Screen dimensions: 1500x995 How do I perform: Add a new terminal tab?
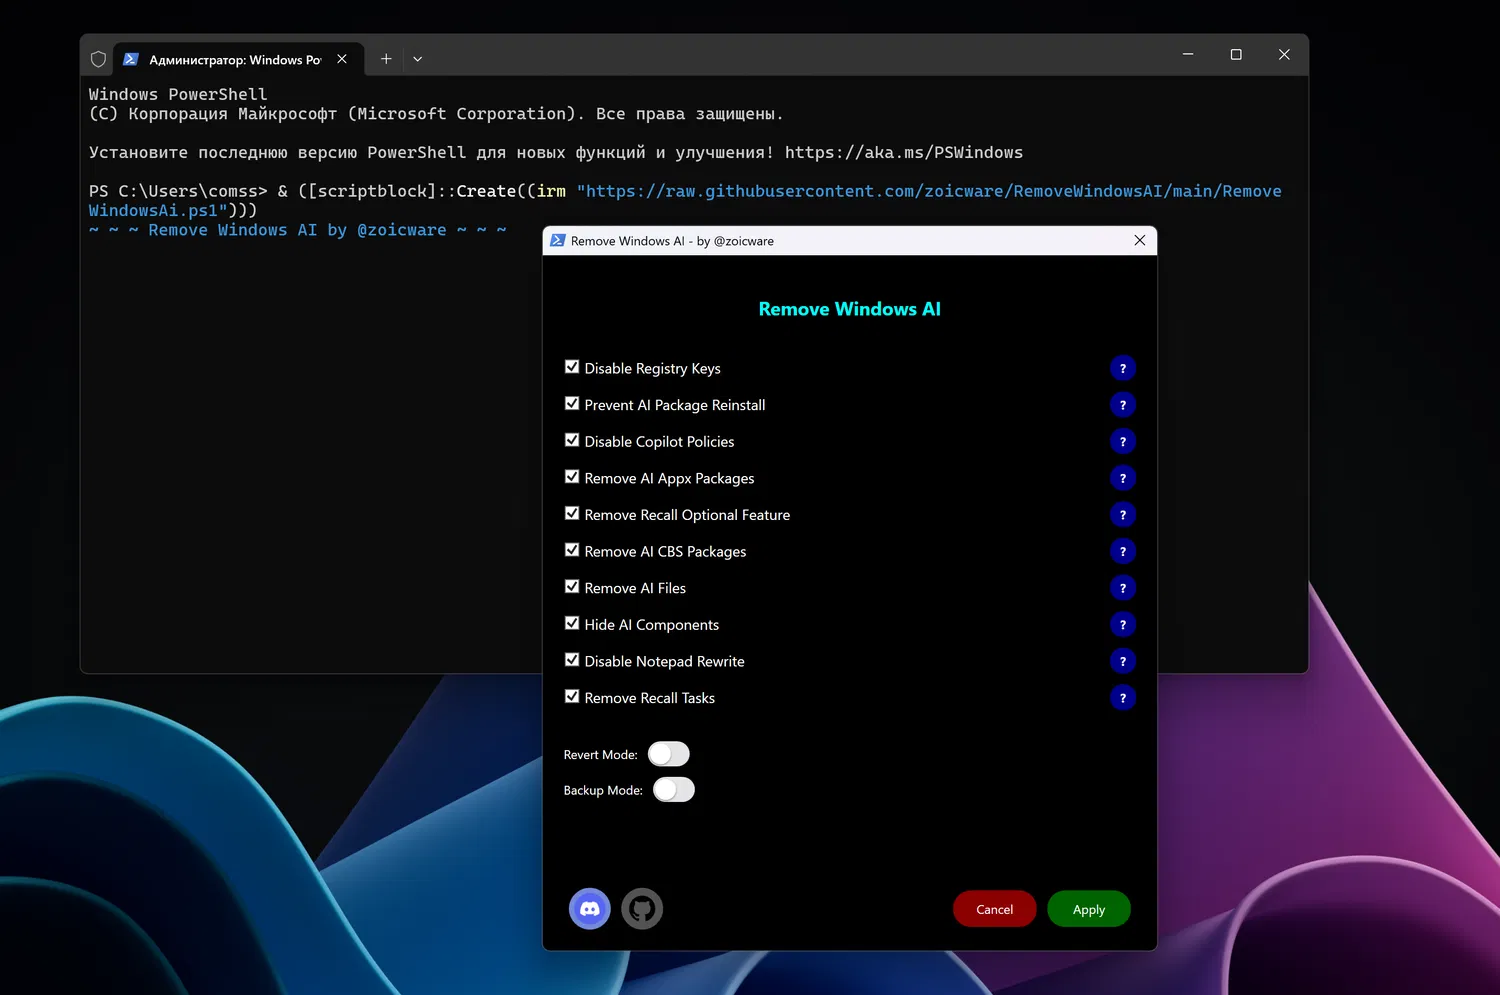tap(386, 59)
